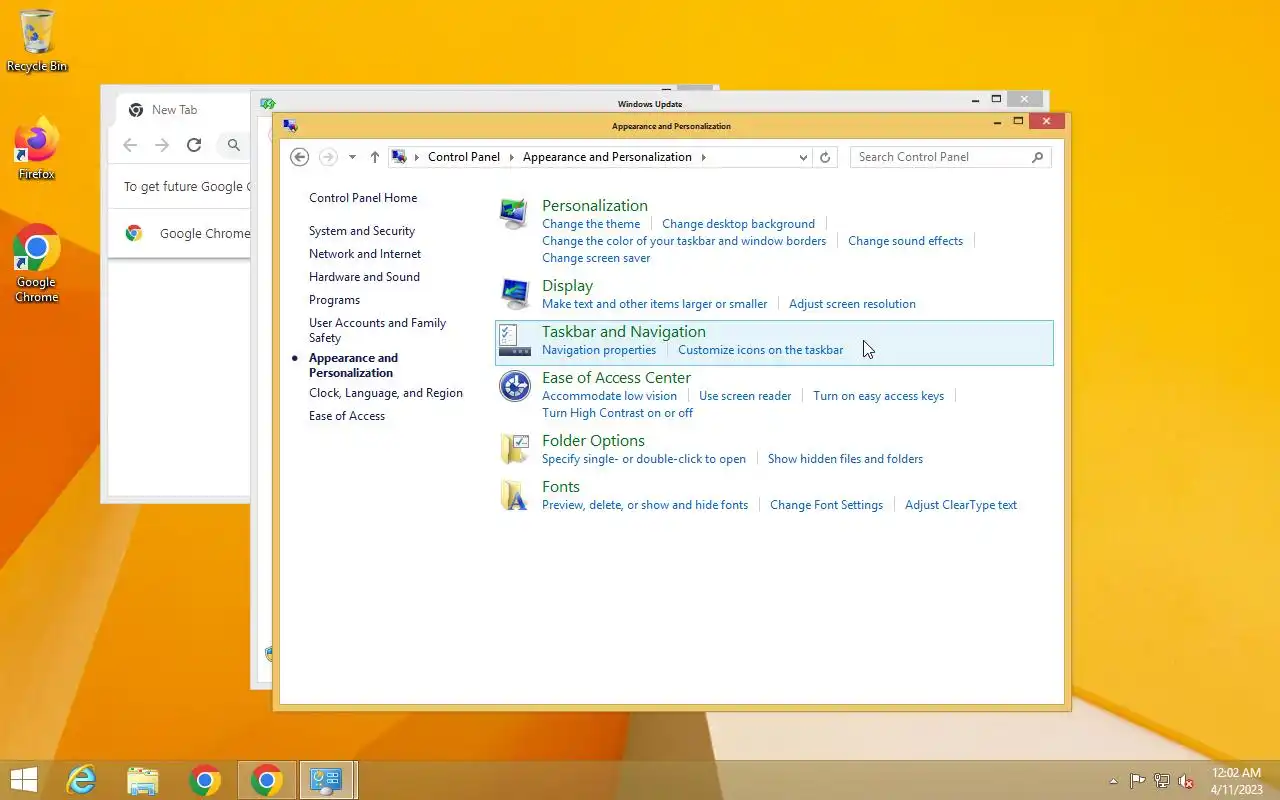
Task: Open the address bar history dropdown
Action: tap(803, 157)
